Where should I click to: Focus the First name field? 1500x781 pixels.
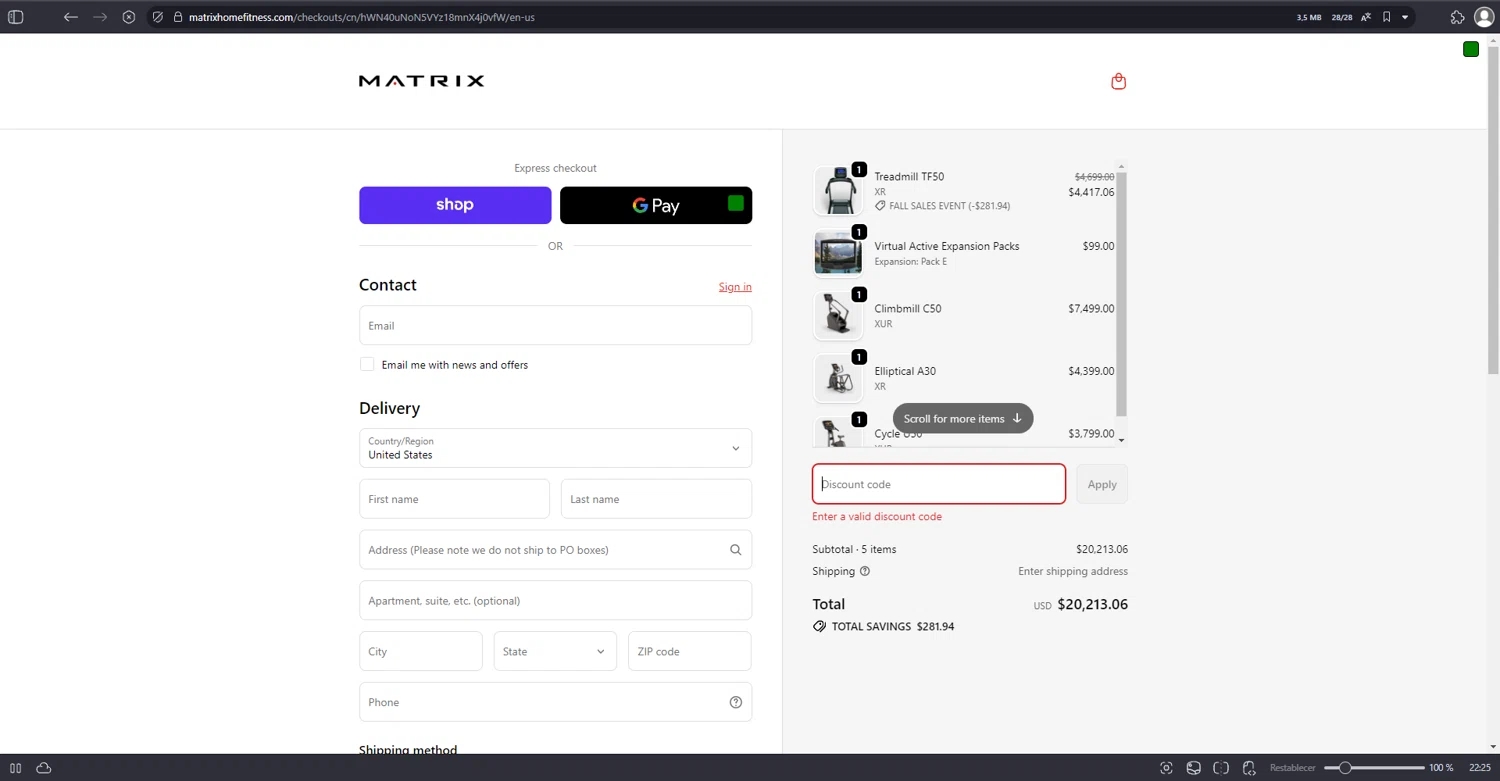[x=454, y=499]
